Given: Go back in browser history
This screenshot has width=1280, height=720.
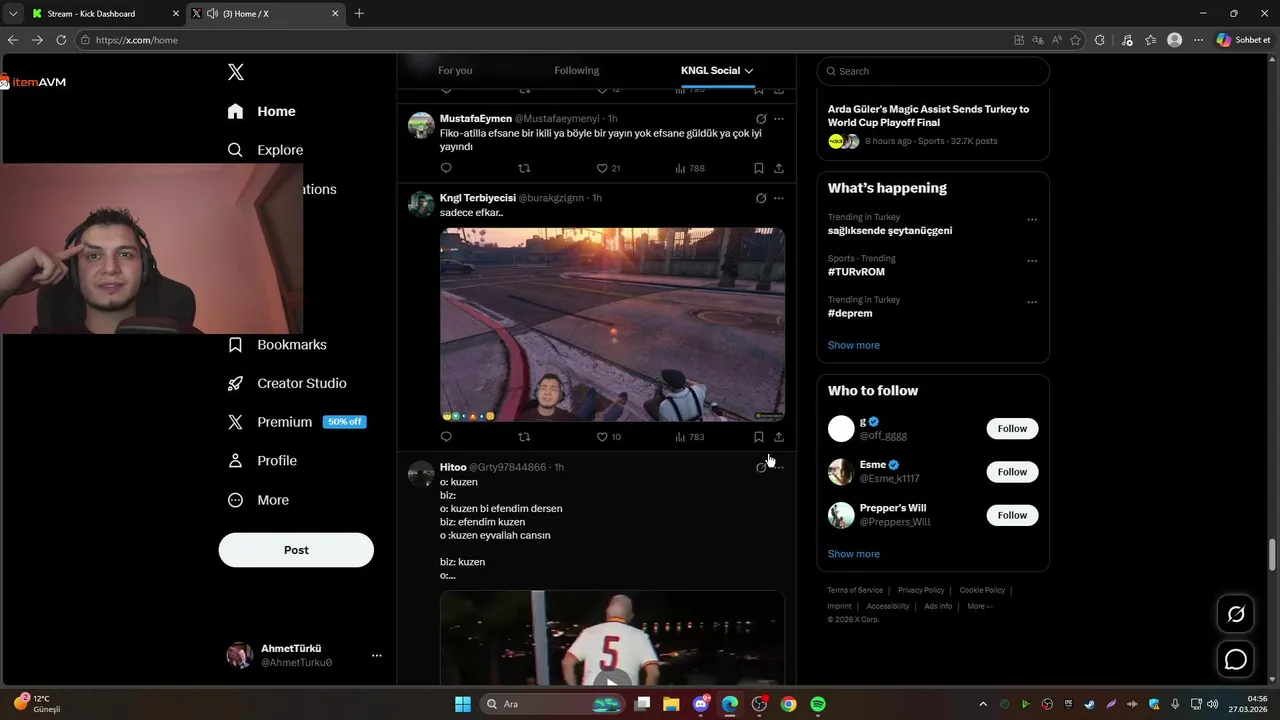Looking at the screenshot, I should pyautogui.click(x=13, y=40).
